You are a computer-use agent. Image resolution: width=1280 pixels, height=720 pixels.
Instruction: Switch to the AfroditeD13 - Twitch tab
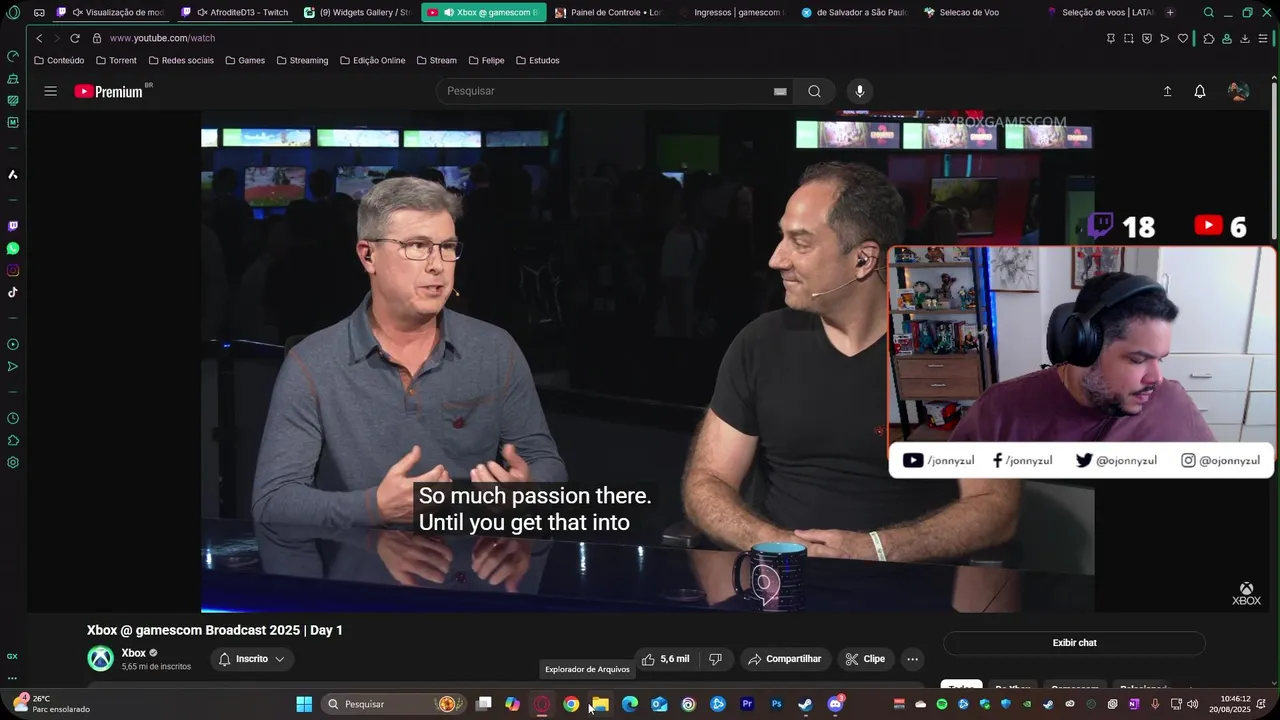pyautogui.click(x=236, y=12)
